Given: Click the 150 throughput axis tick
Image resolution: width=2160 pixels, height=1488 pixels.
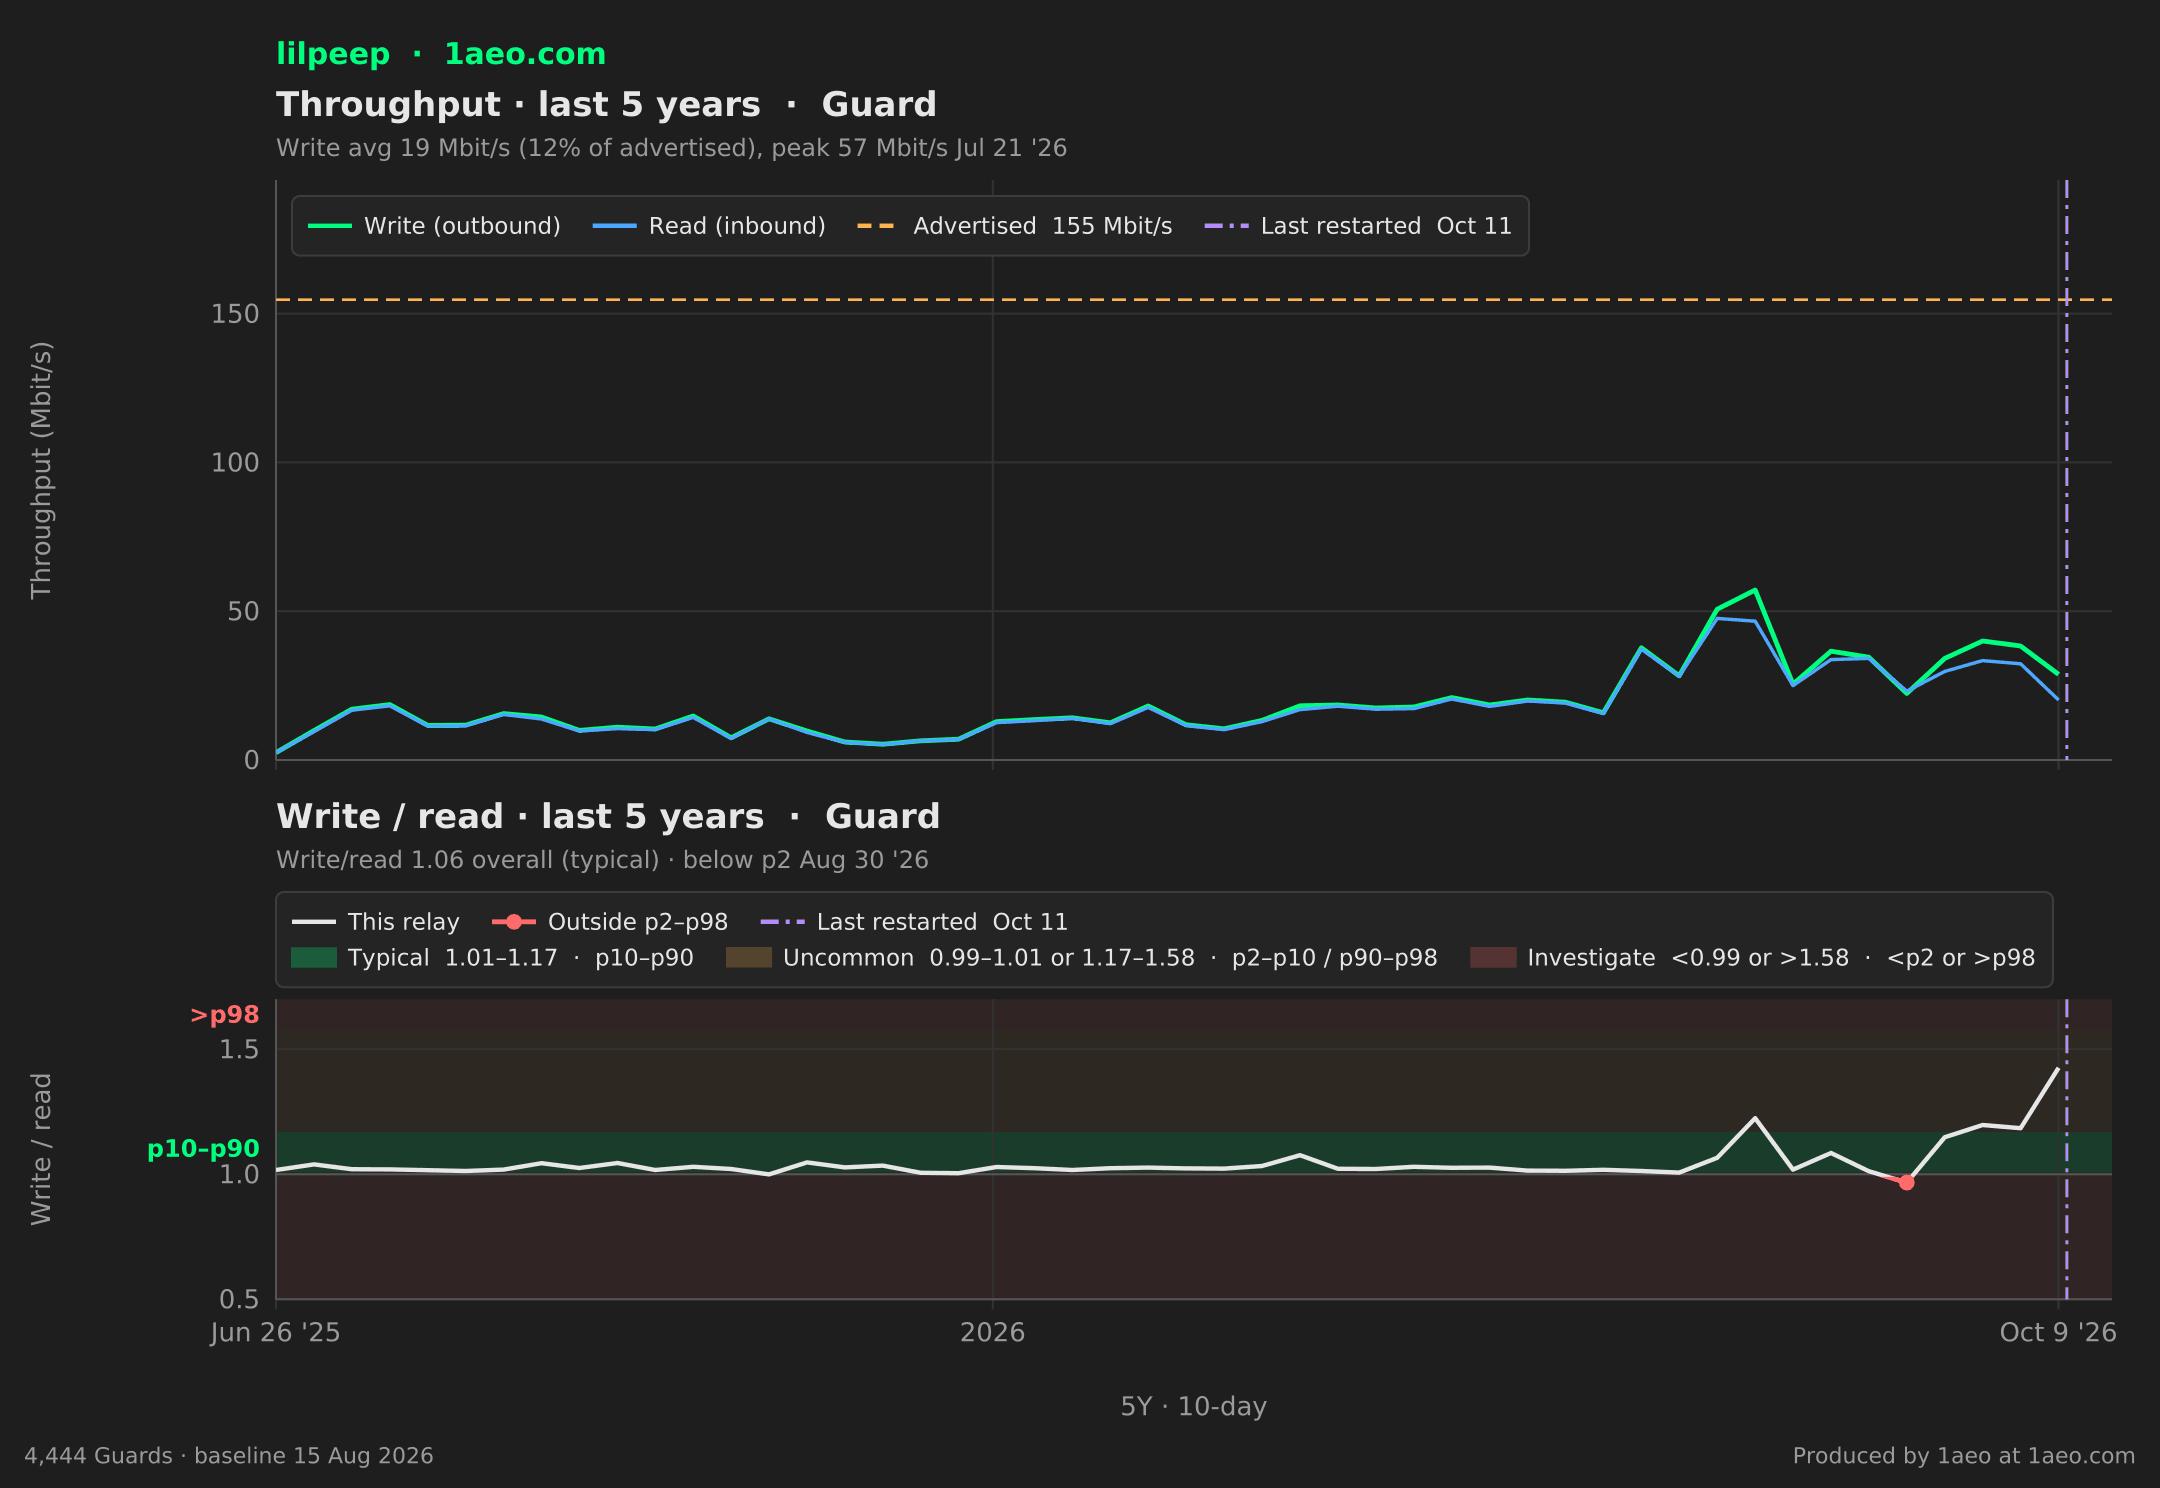Looking at the screenshot, I should (x=235, y=314).
